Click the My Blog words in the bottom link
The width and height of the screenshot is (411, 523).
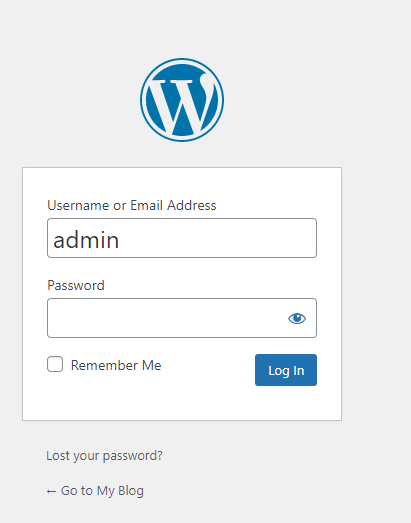120,491
